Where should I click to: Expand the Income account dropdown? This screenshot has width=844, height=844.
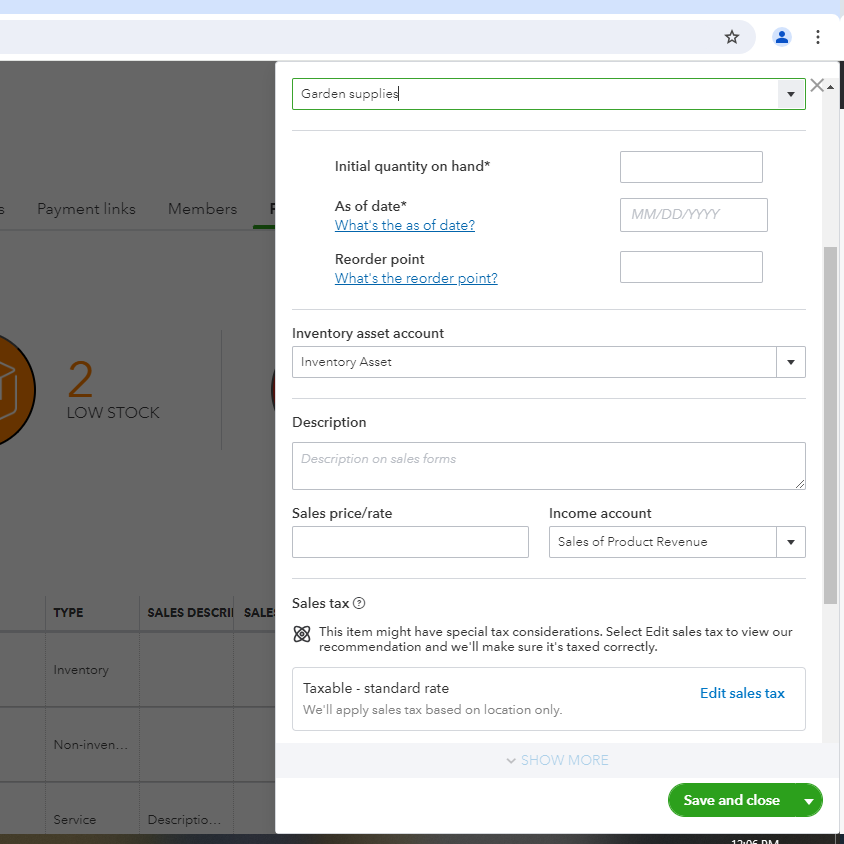(x=791, y=542)
